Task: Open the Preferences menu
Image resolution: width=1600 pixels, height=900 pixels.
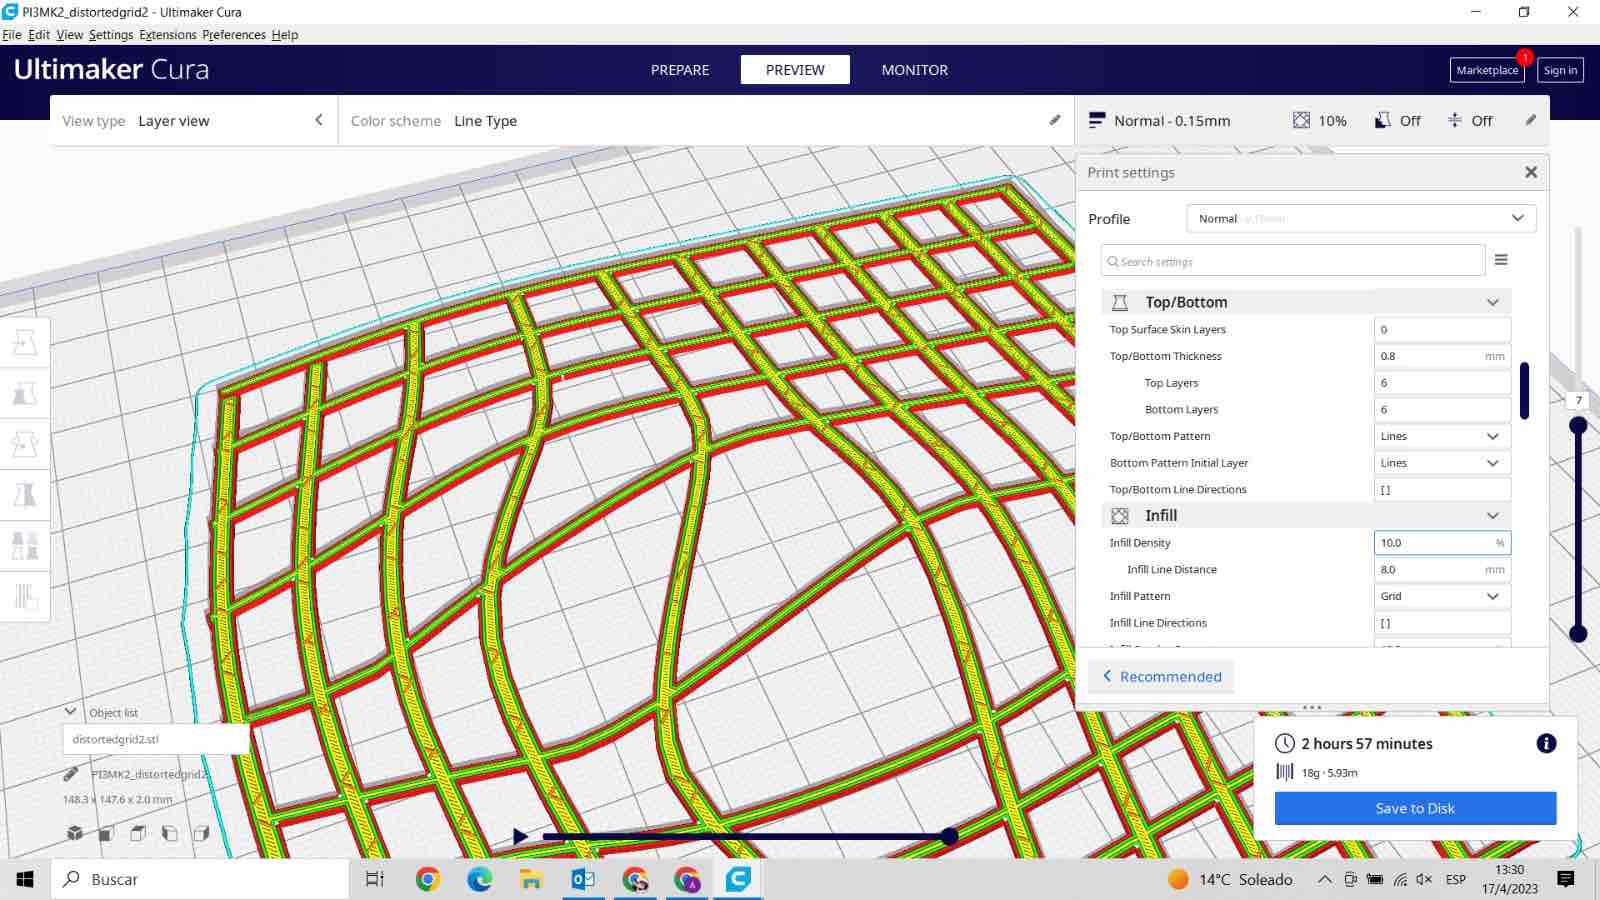Action: tap(234, 34)
